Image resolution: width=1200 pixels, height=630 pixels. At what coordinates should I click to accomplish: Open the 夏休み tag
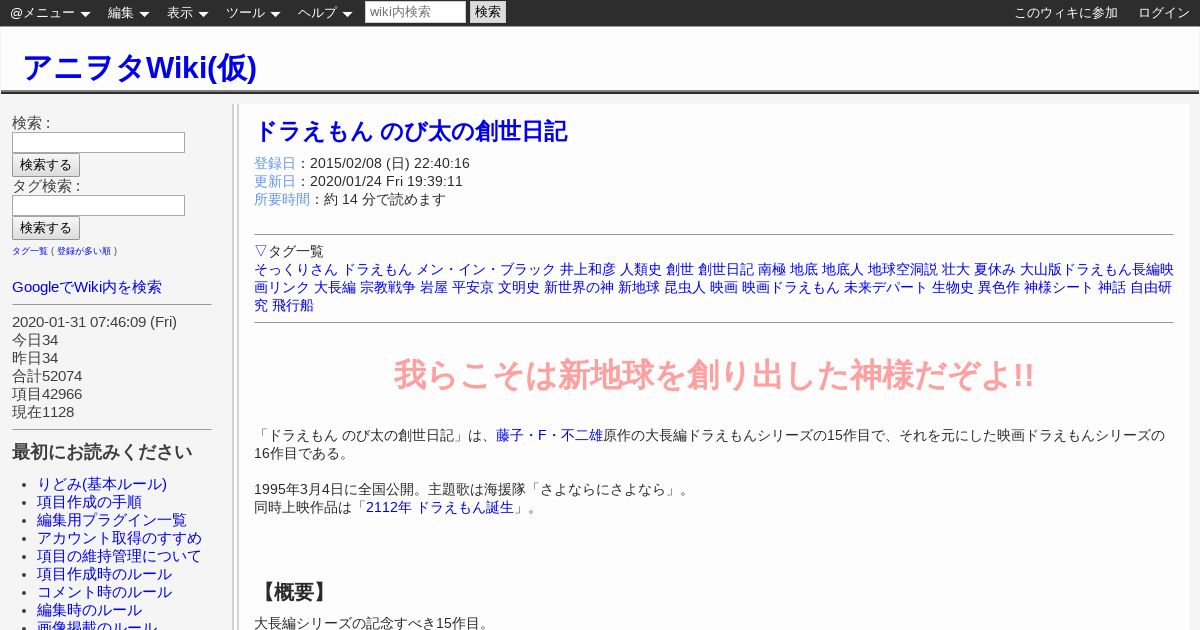click(x=995, y=270)
